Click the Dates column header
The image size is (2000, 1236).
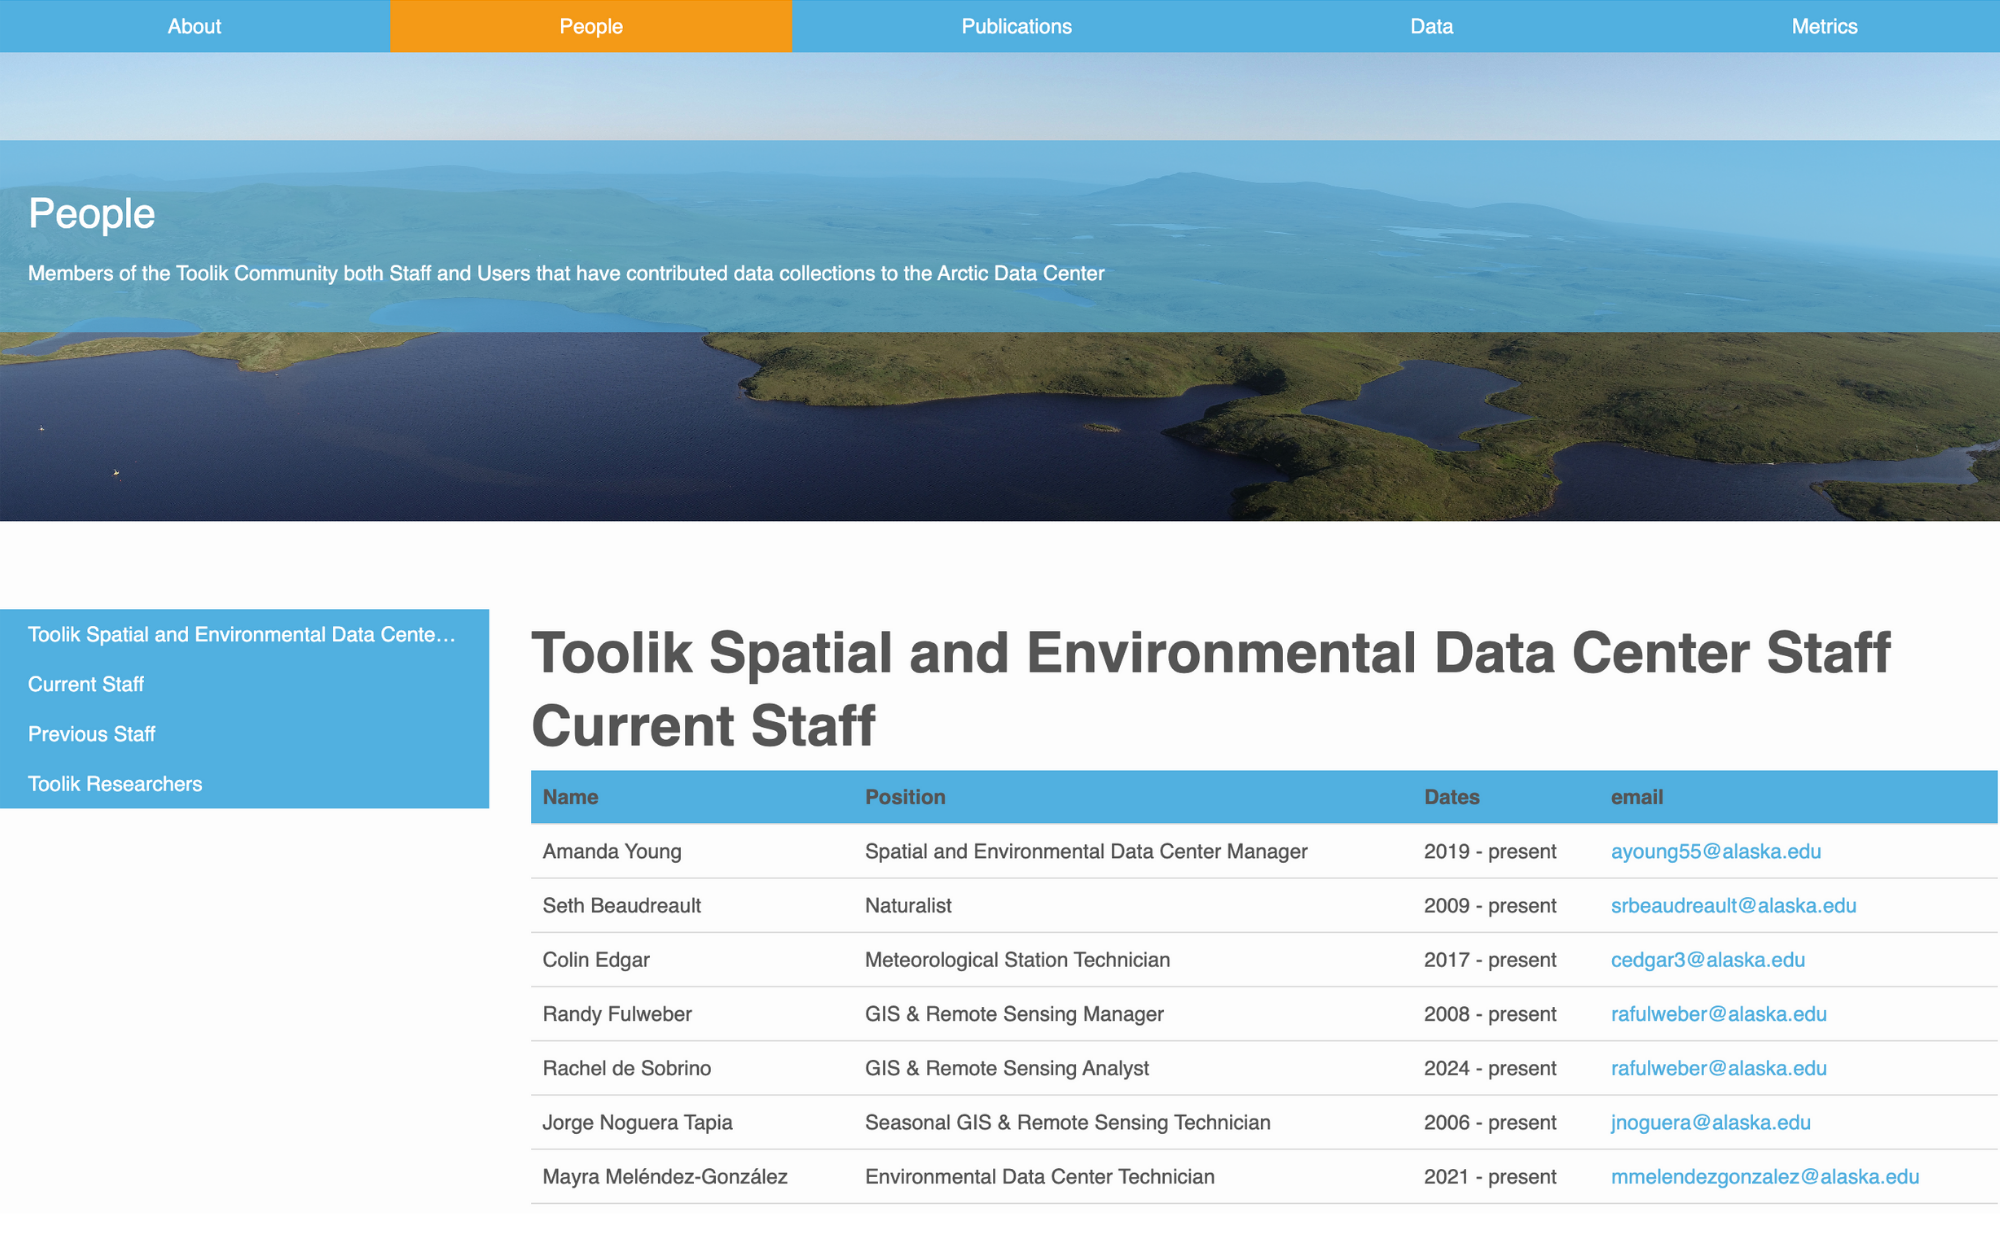(x=1451, y=797)
